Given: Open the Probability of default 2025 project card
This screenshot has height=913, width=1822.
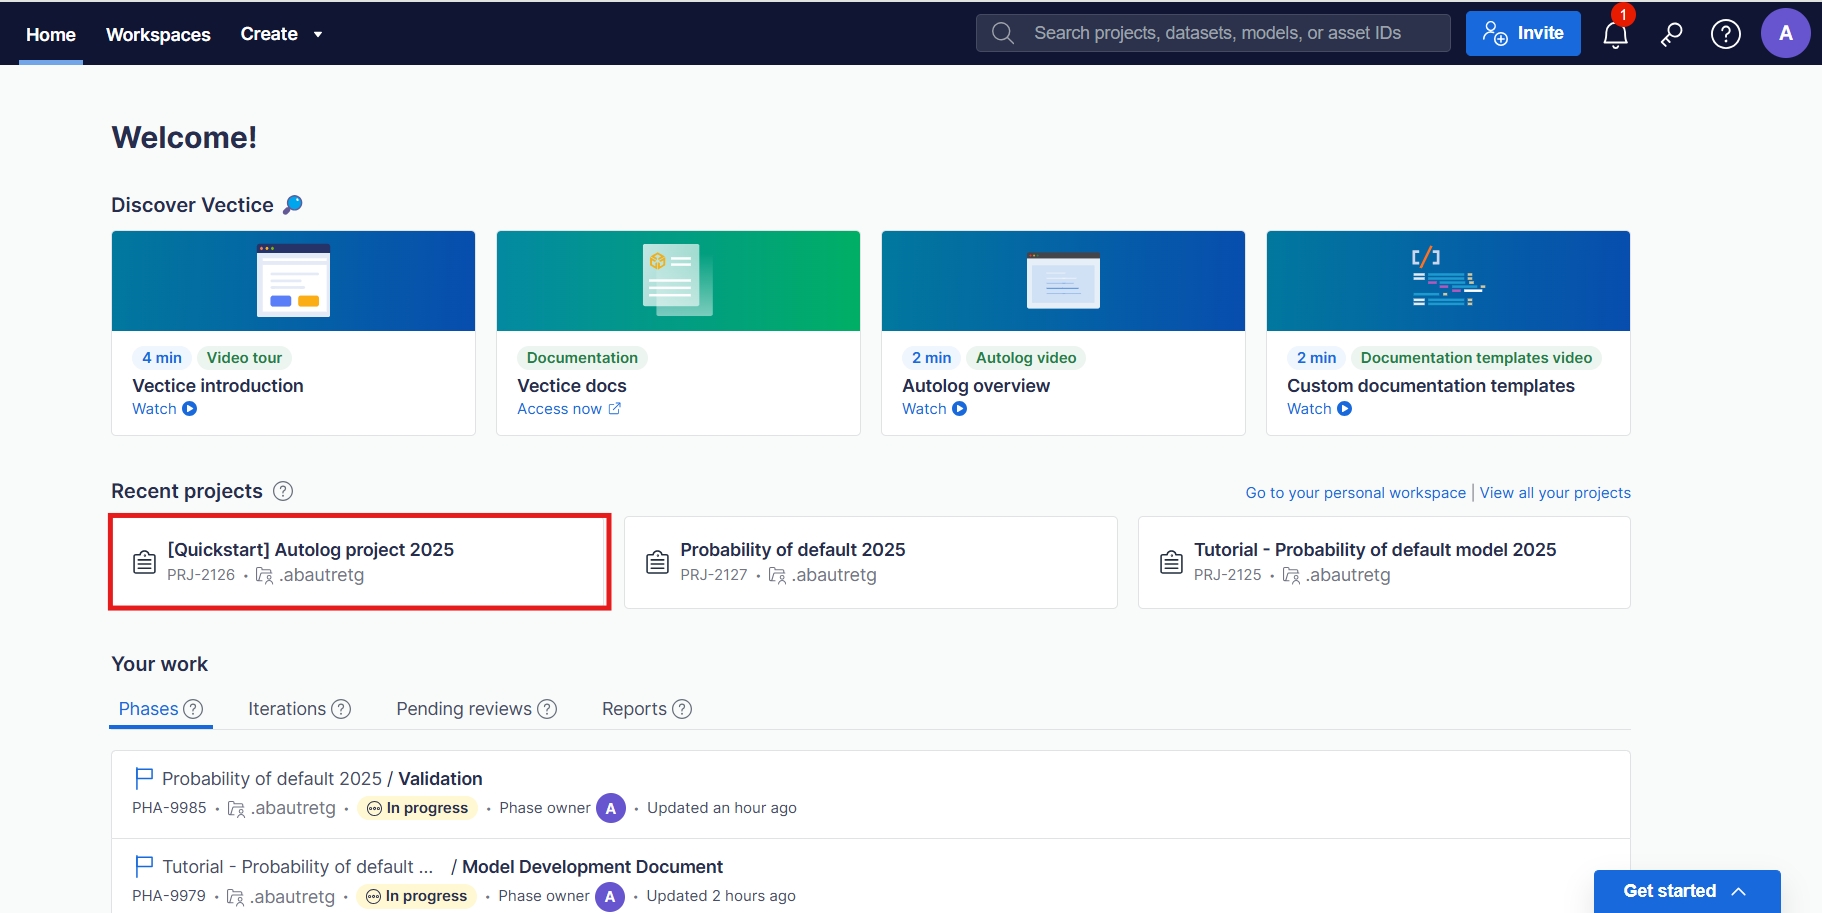Looking at the screenshot, I should (870, 562).
